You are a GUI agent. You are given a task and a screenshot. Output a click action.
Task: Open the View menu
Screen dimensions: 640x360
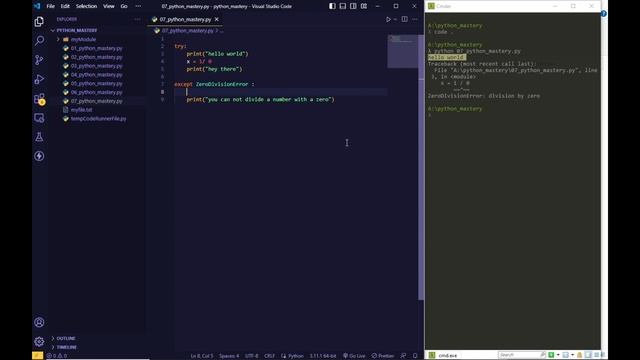109,6
